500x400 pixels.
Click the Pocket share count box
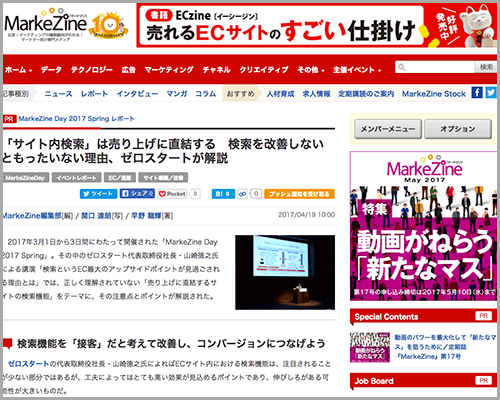[195, 194]
